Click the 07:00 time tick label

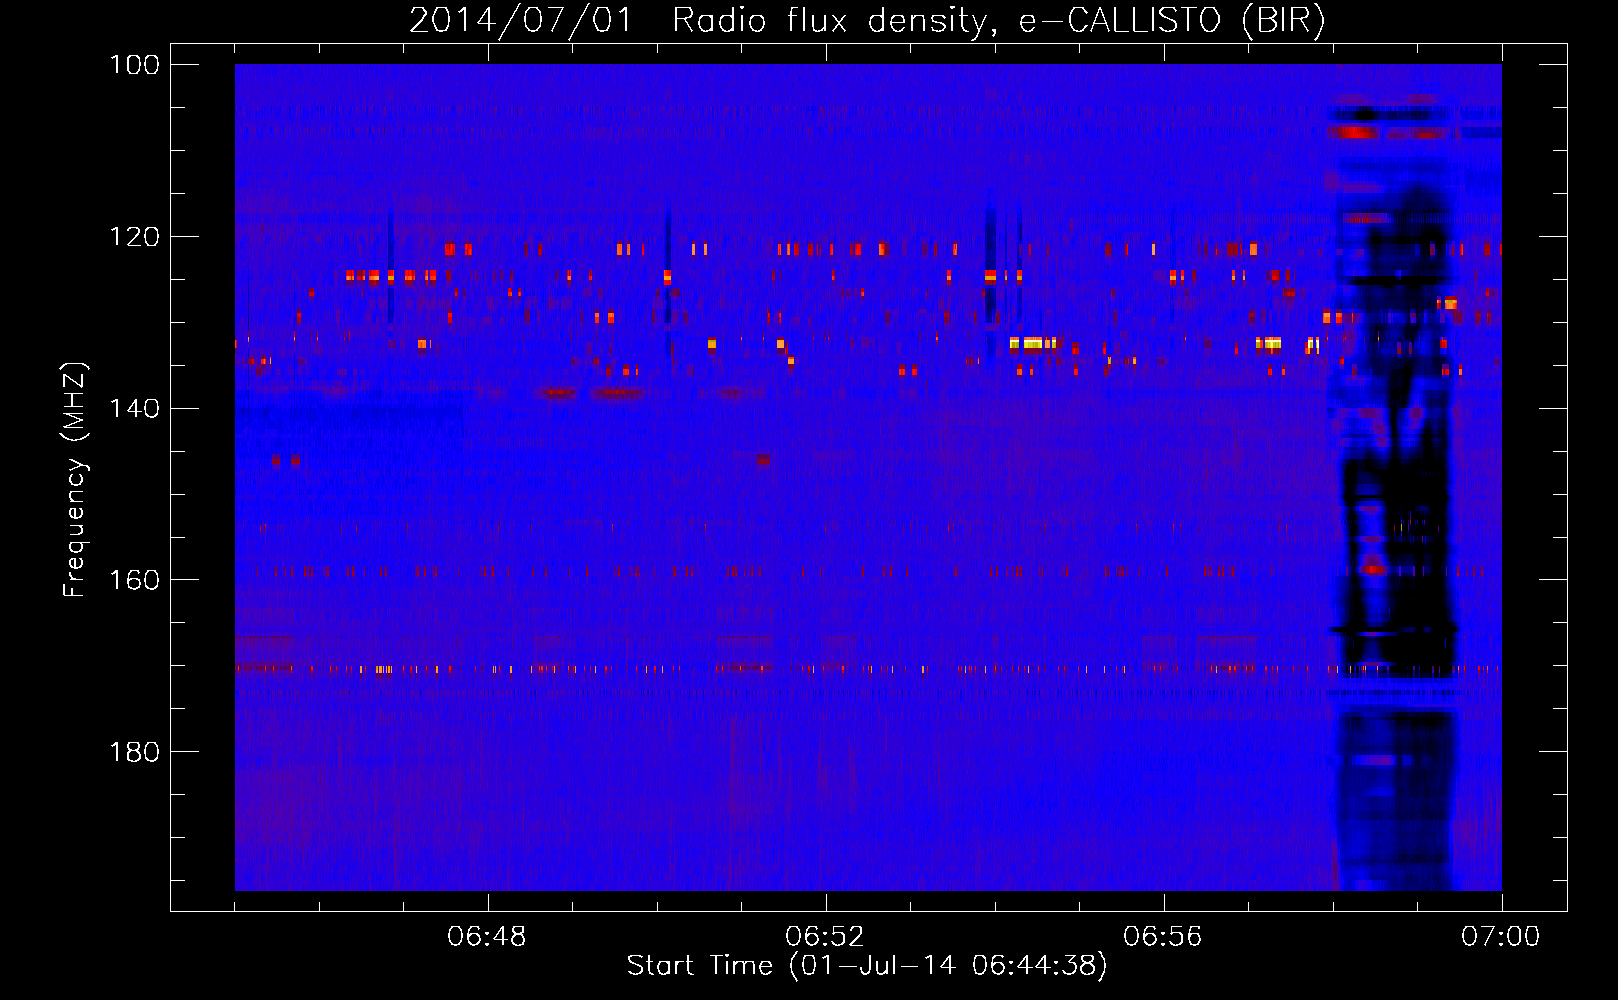(1501, 937)
